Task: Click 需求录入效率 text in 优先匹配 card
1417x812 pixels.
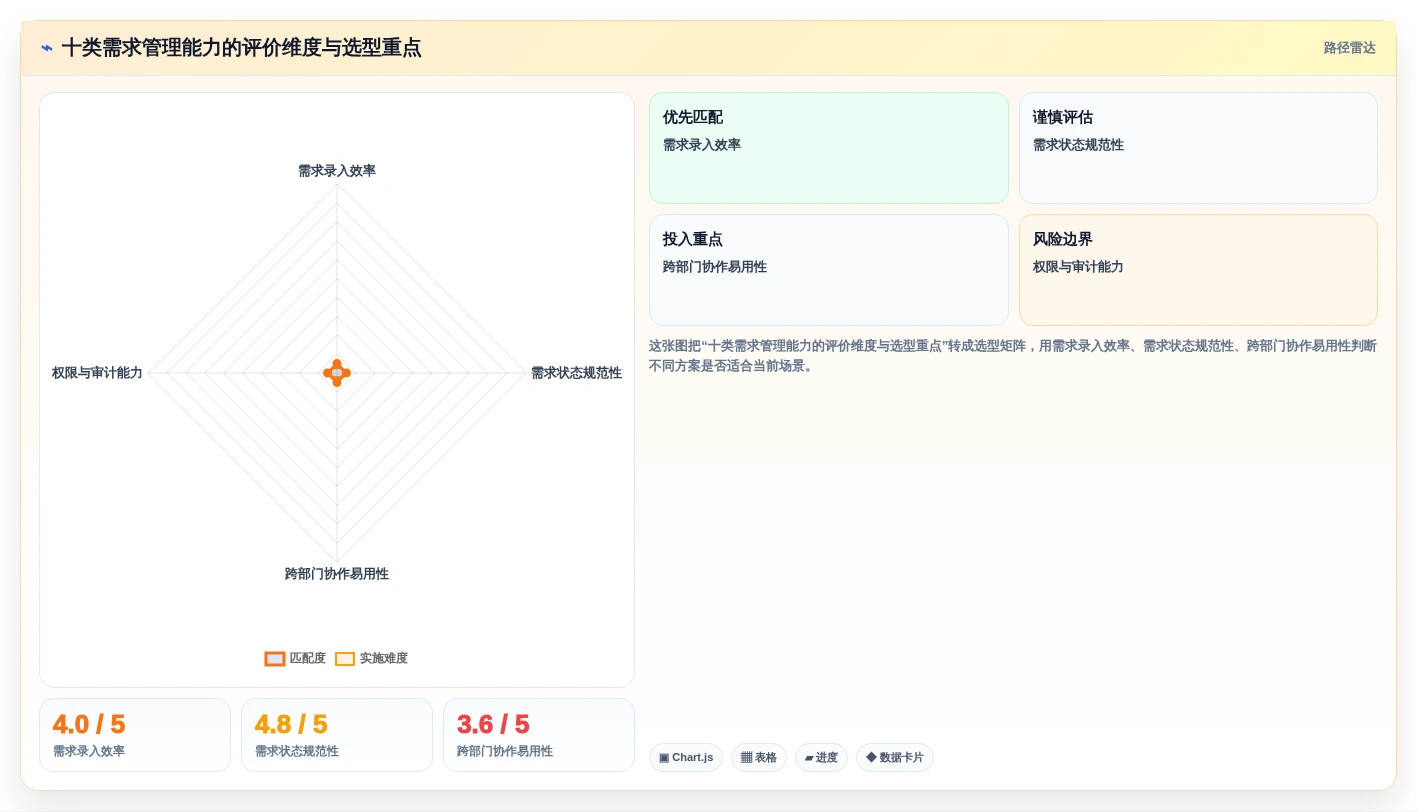Action: [x=702, y=145]
